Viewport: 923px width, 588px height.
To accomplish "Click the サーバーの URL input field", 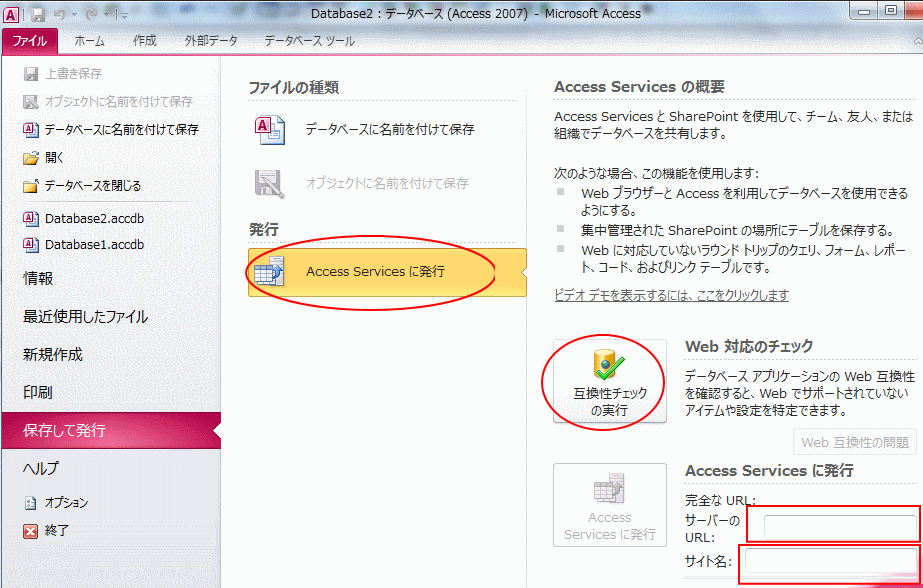I will click(840, 527).
